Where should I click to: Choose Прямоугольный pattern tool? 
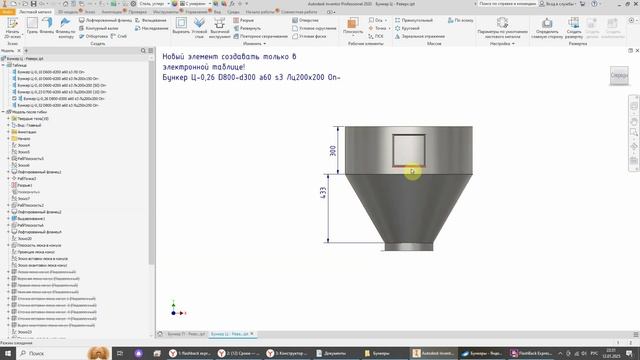tap(413, 20)
